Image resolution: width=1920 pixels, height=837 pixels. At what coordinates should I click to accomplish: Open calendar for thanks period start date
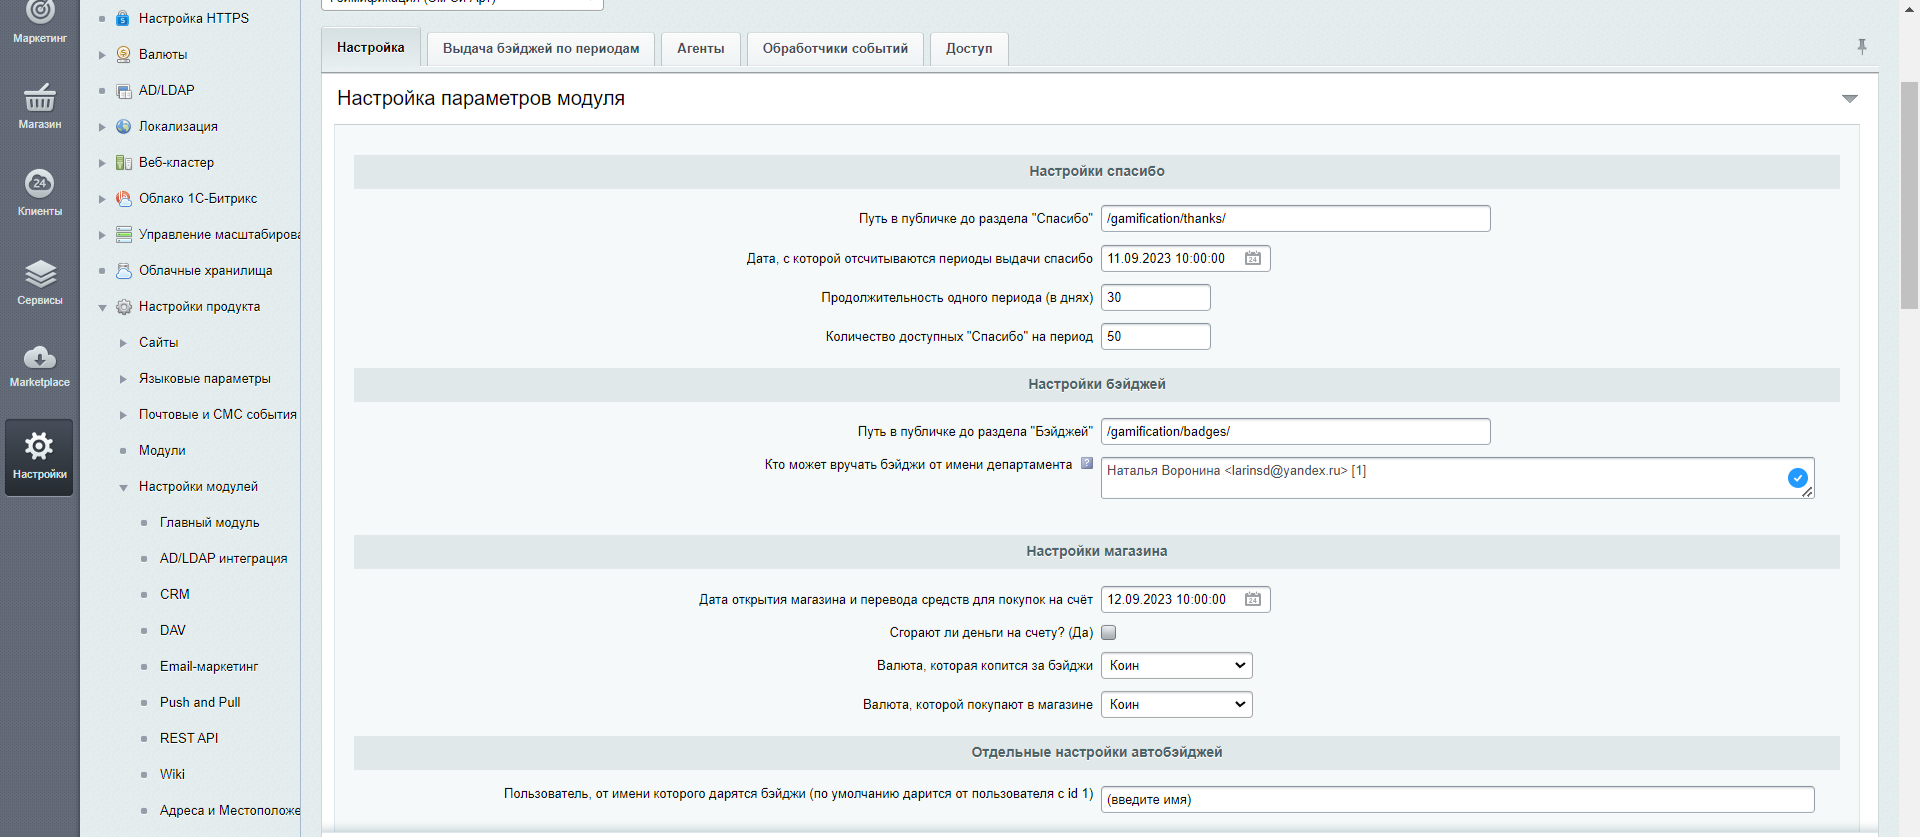coord(1252,259)
